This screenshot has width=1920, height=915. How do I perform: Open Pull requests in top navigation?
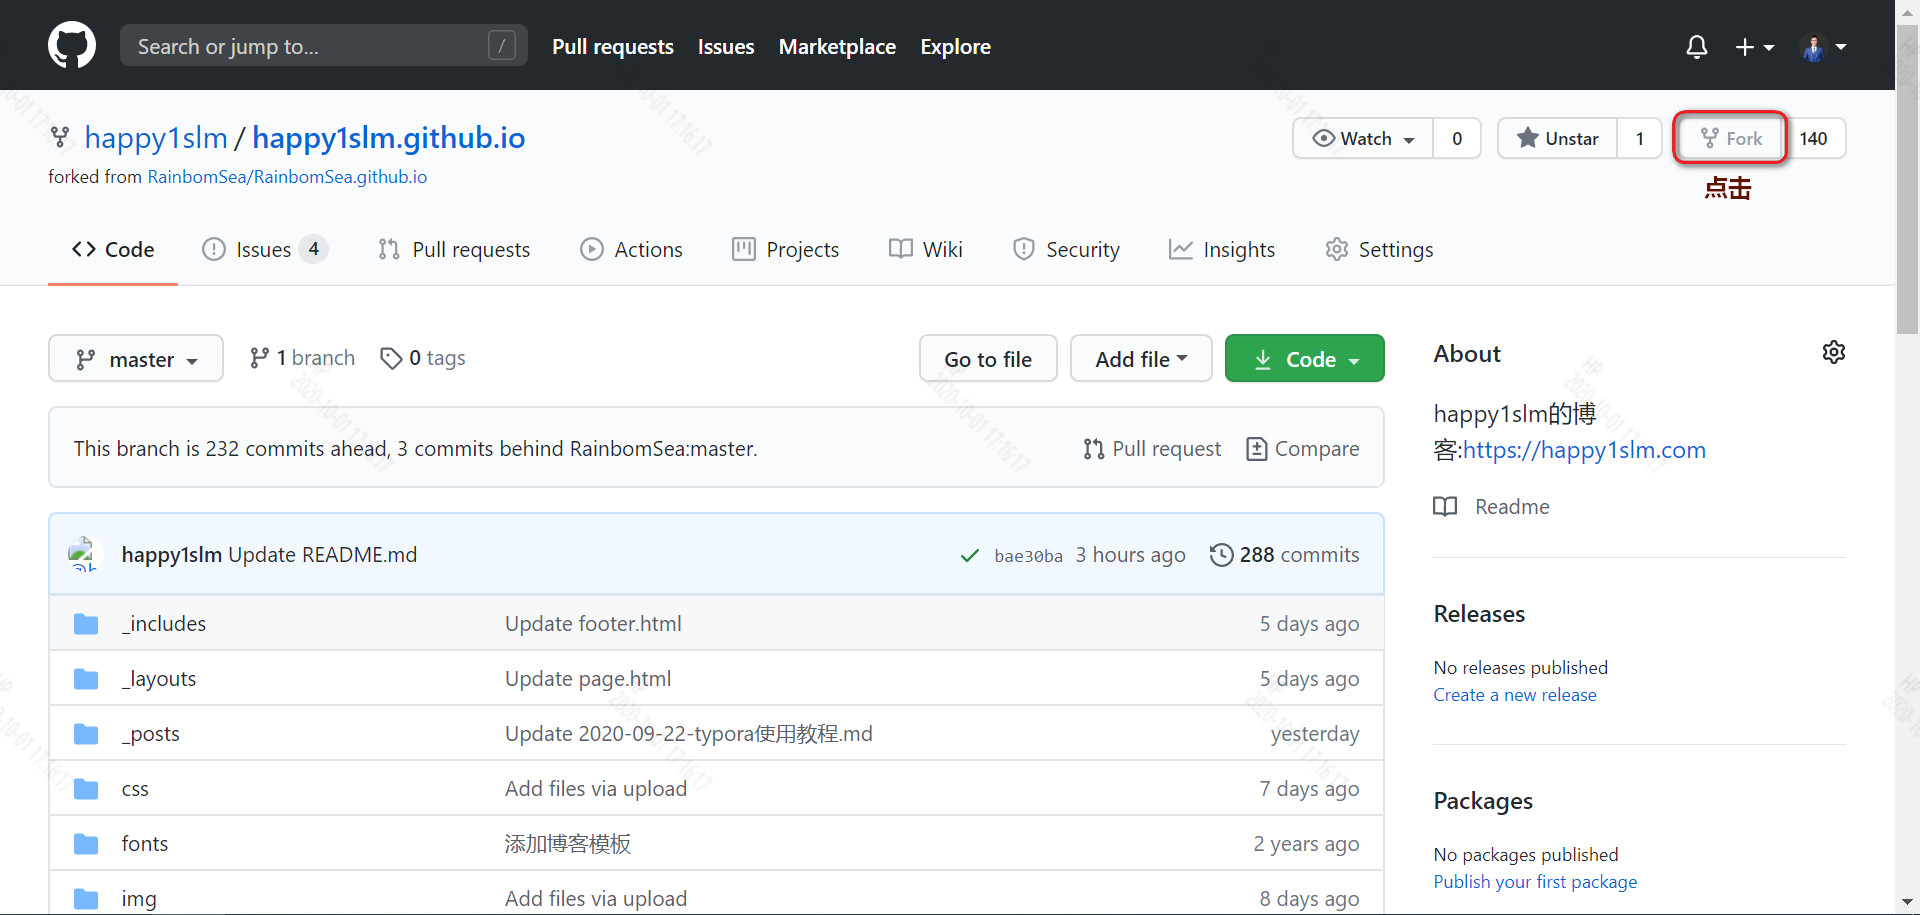613,47
